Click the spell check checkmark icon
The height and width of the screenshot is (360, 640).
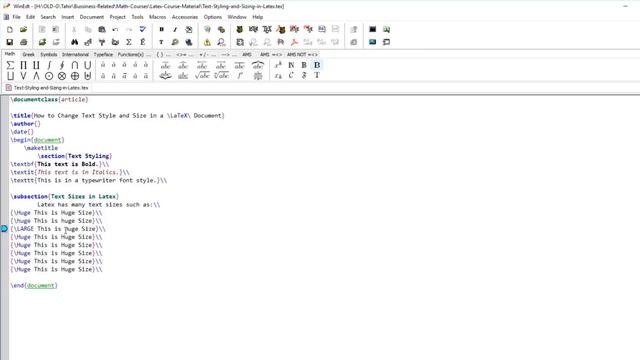point(142,29)
